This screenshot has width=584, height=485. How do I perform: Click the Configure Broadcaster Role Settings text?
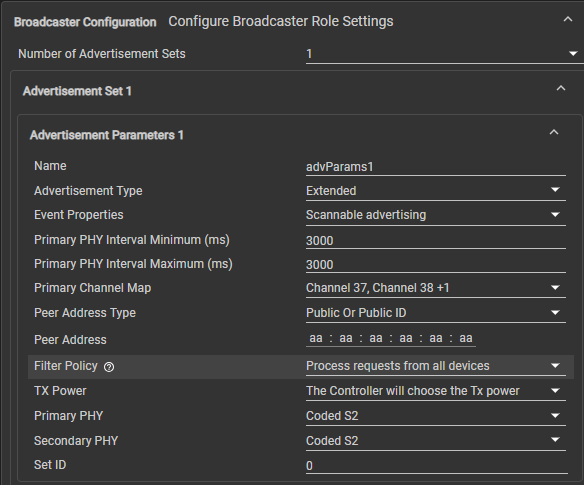pos(281,21)
